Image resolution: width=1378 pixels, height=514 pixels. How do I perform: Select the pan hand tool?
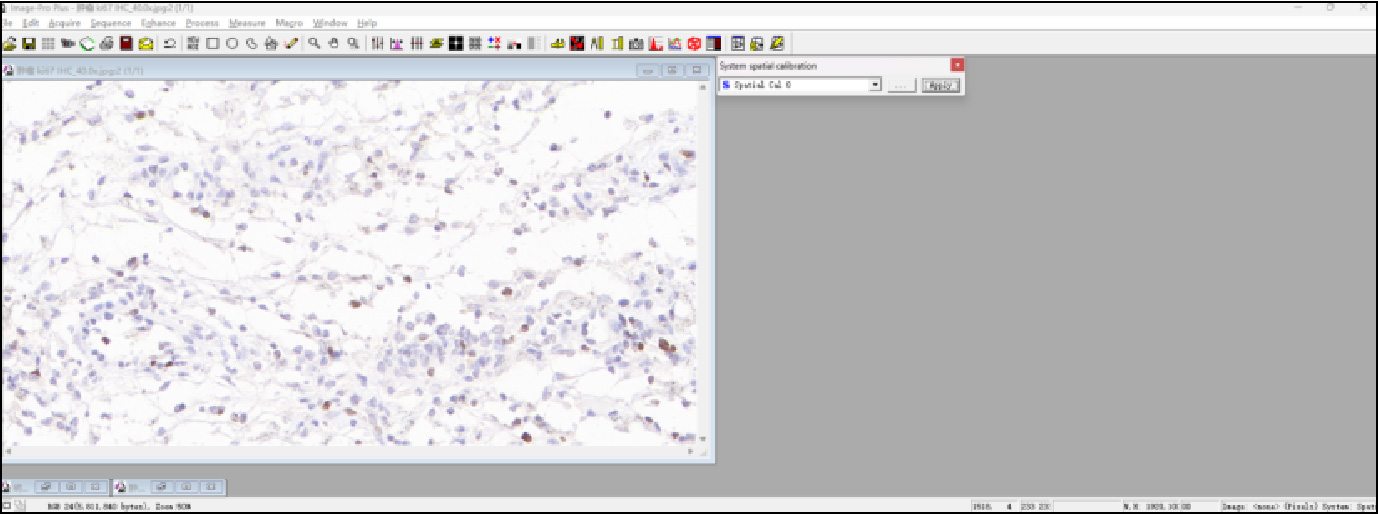(333, 43)
